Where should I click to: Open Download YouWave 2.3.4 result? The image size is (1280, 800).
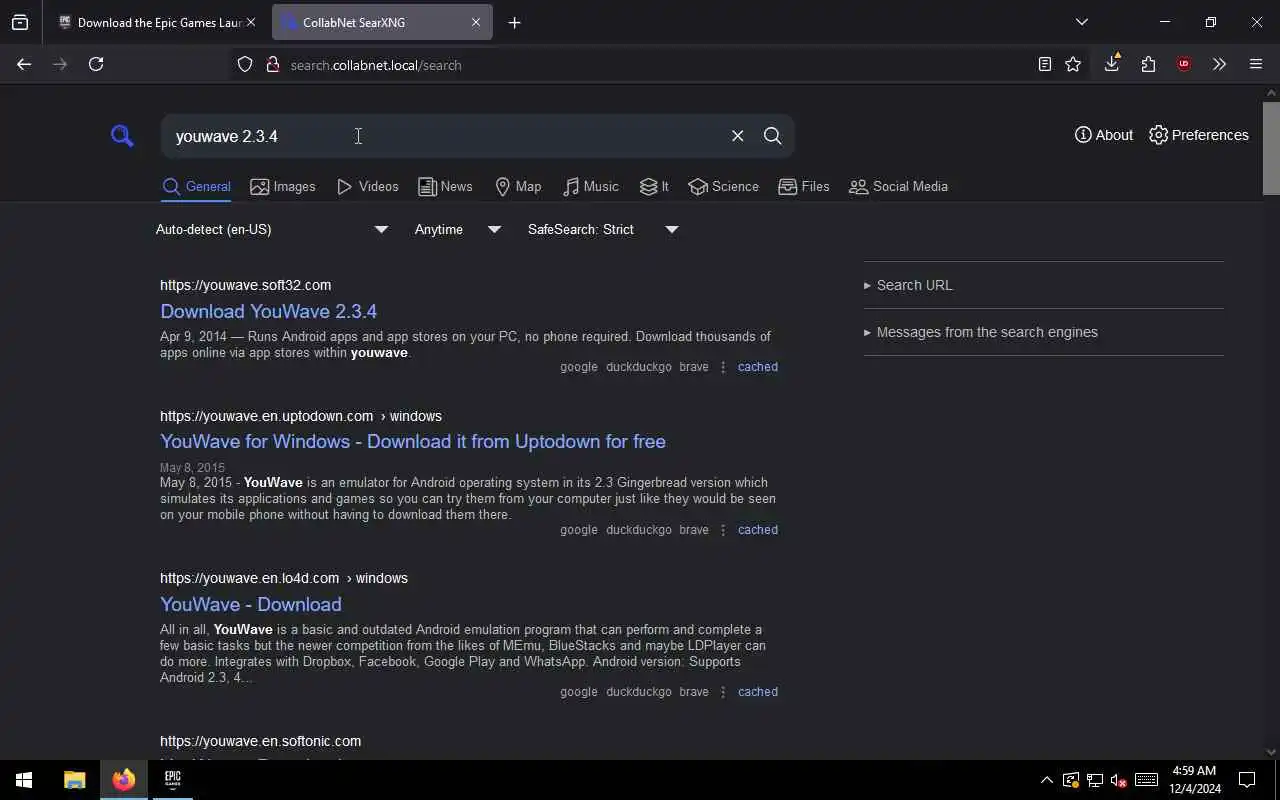268,311
